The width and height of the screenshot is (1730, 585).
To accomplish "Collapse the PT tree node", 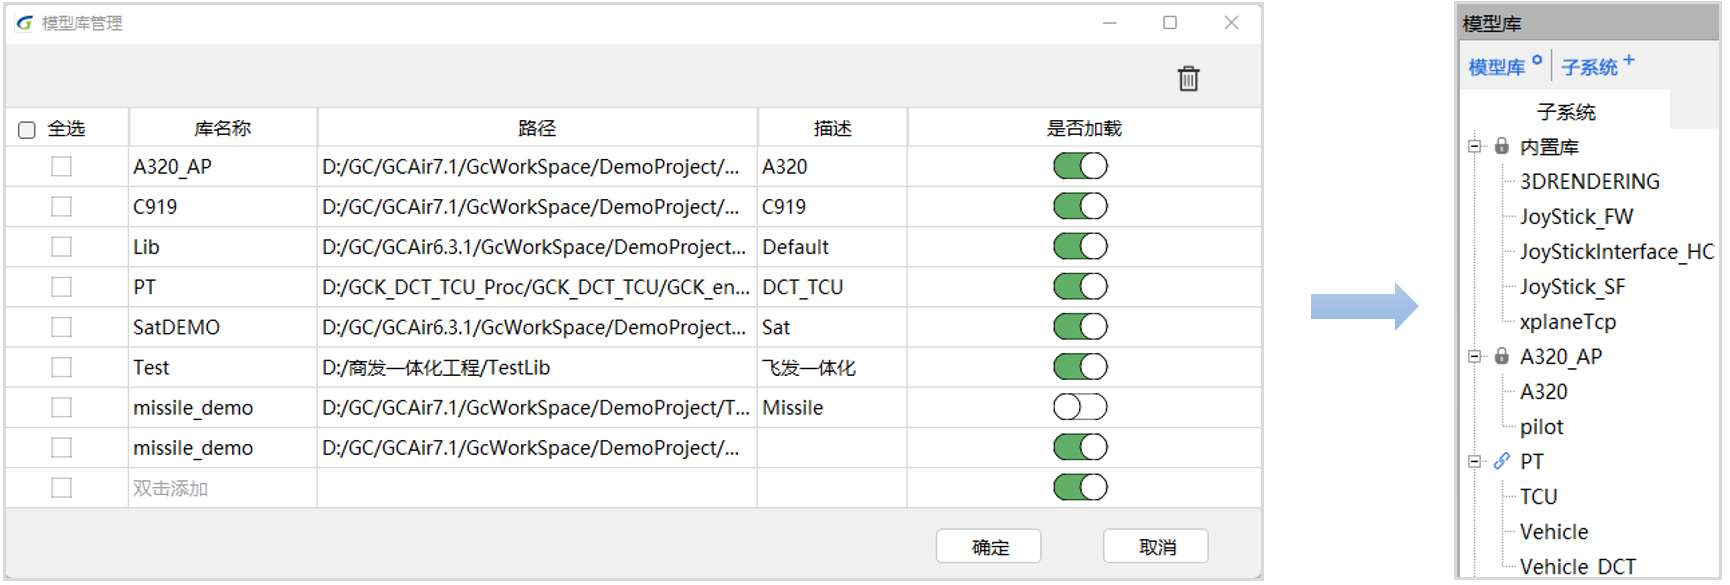I will pyautogui.click(x=1474, y=462).
